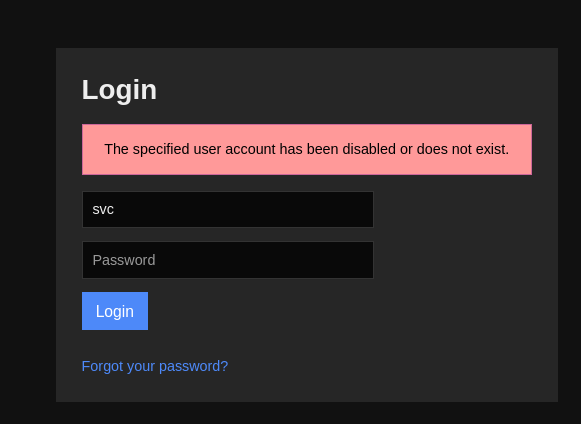Click the 'does not exist' error text

(x=463, y=149)
